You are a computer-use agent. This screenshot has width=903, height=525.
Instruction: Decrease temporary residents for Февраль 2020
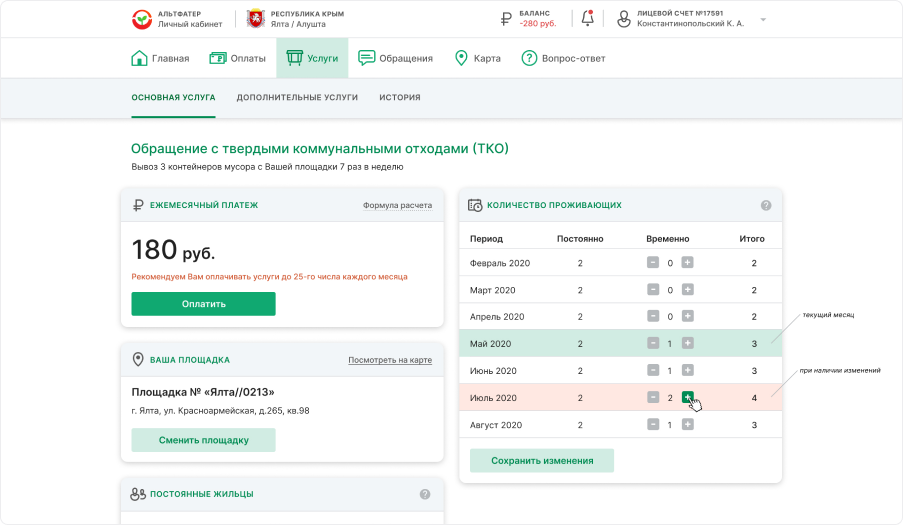coord(652,262)
